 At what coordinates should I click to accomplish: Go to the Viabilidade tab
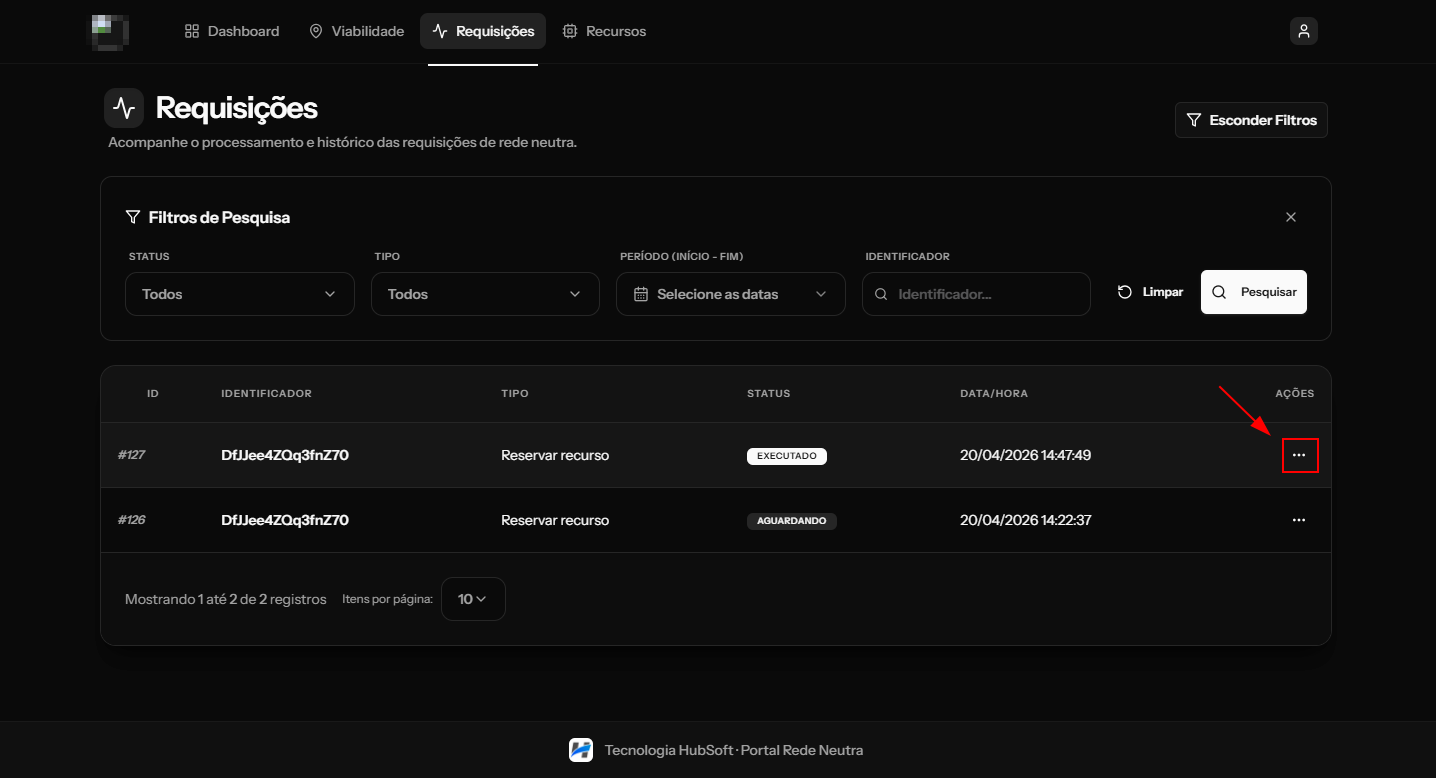356,31
